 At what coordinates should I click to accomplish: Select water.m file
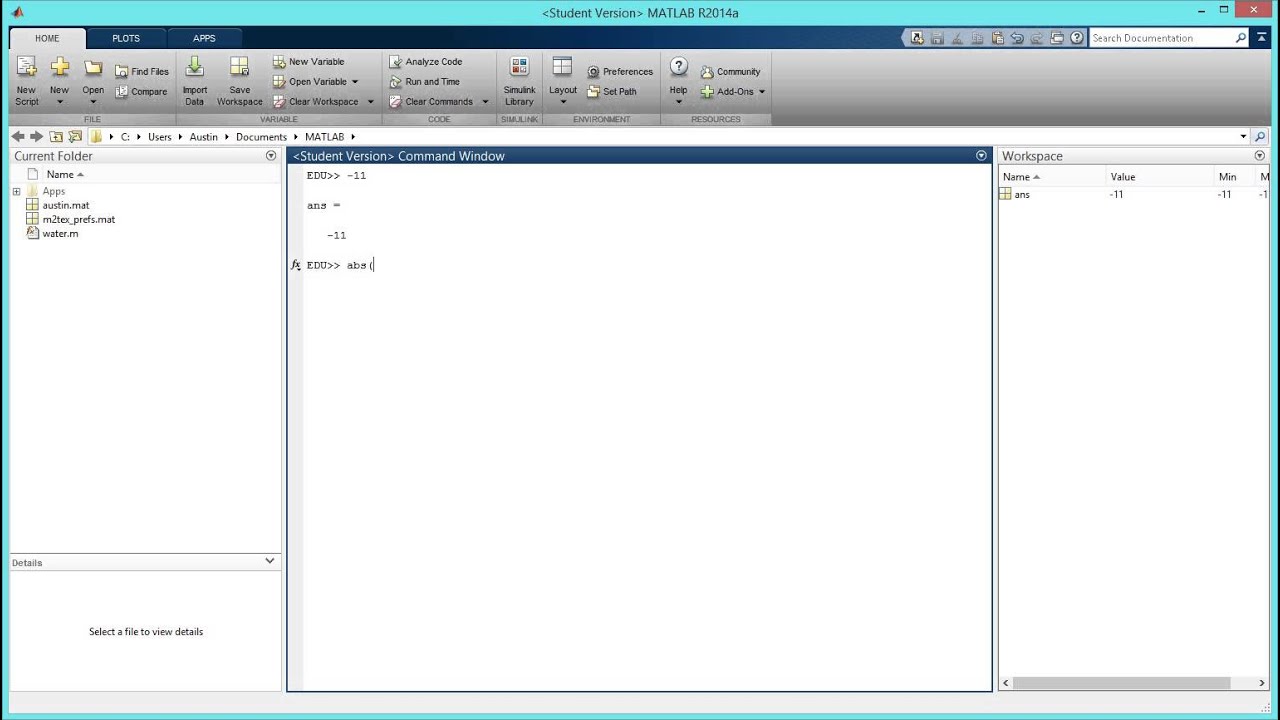pos(60,233)
